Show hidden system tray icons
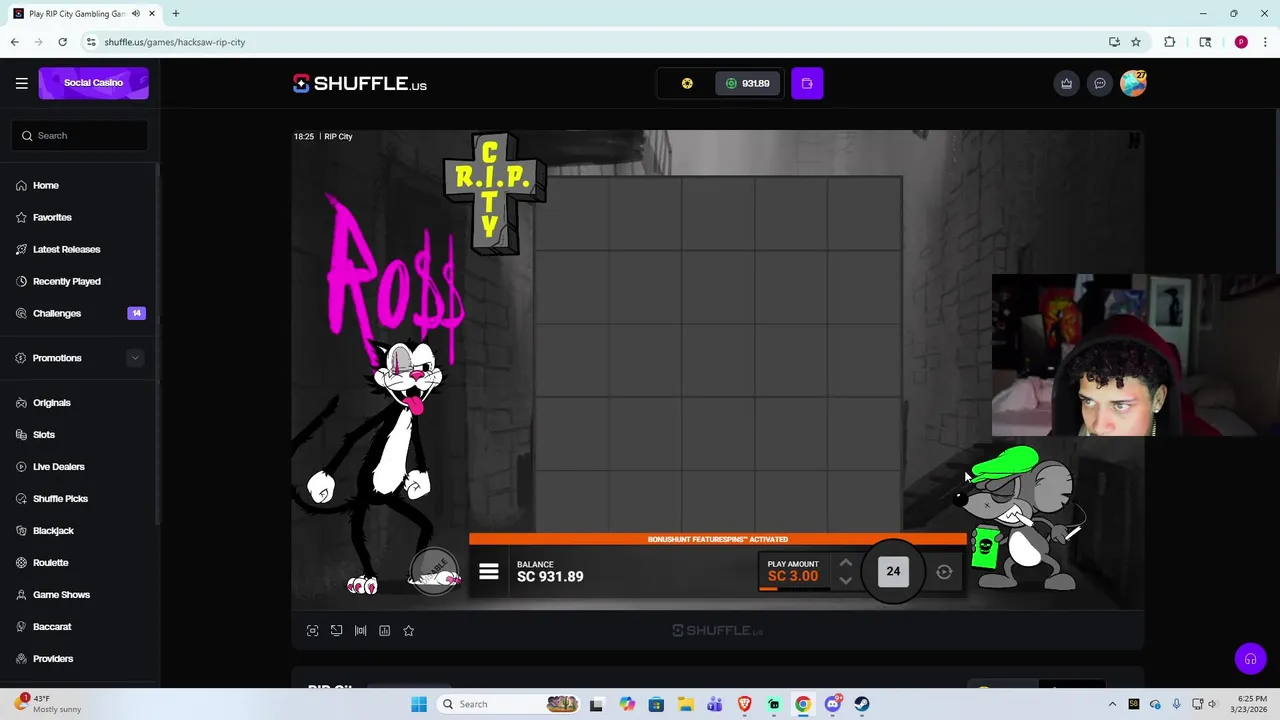 (x=1112, y=704)
